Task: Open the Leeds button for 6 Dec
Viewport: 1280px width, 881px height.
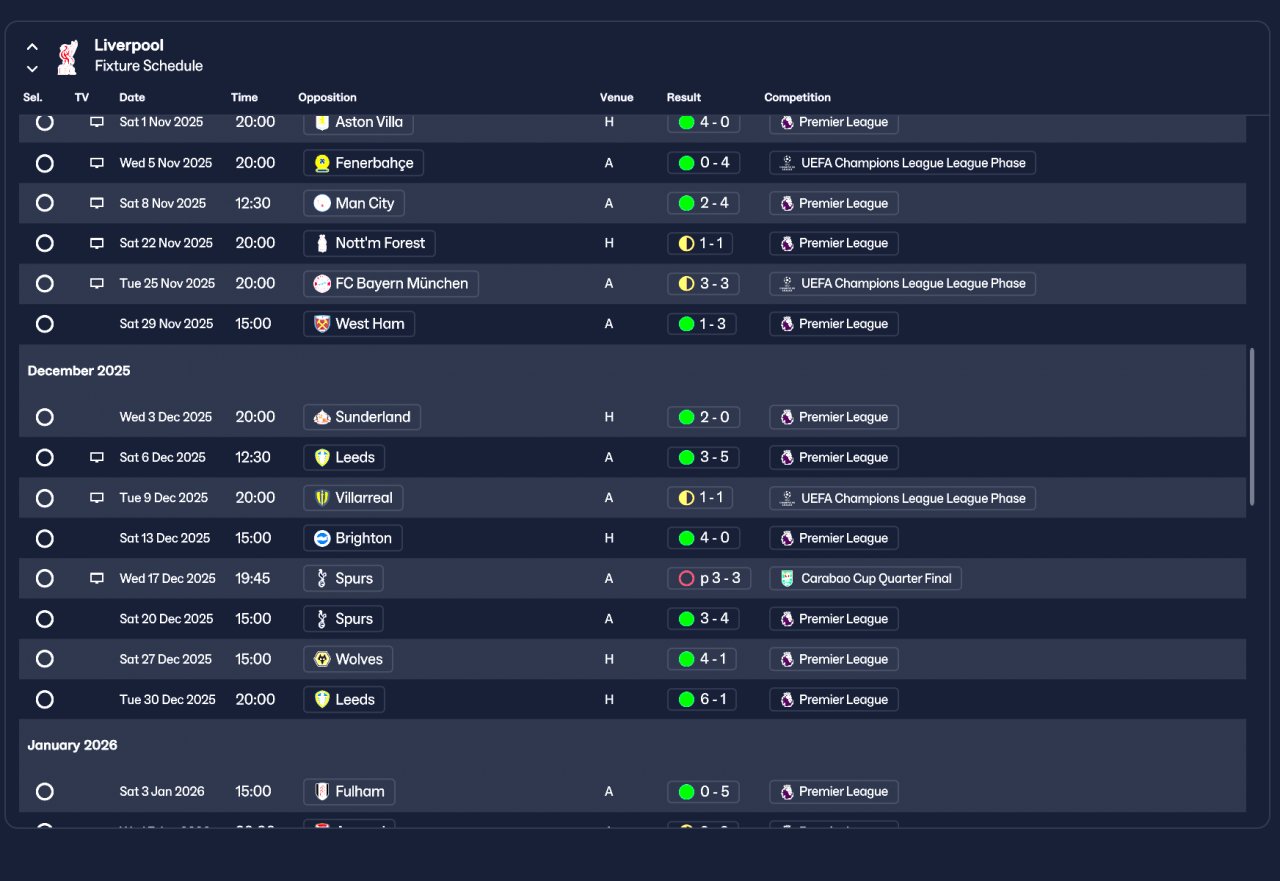Action: click(x=344, y=458)
